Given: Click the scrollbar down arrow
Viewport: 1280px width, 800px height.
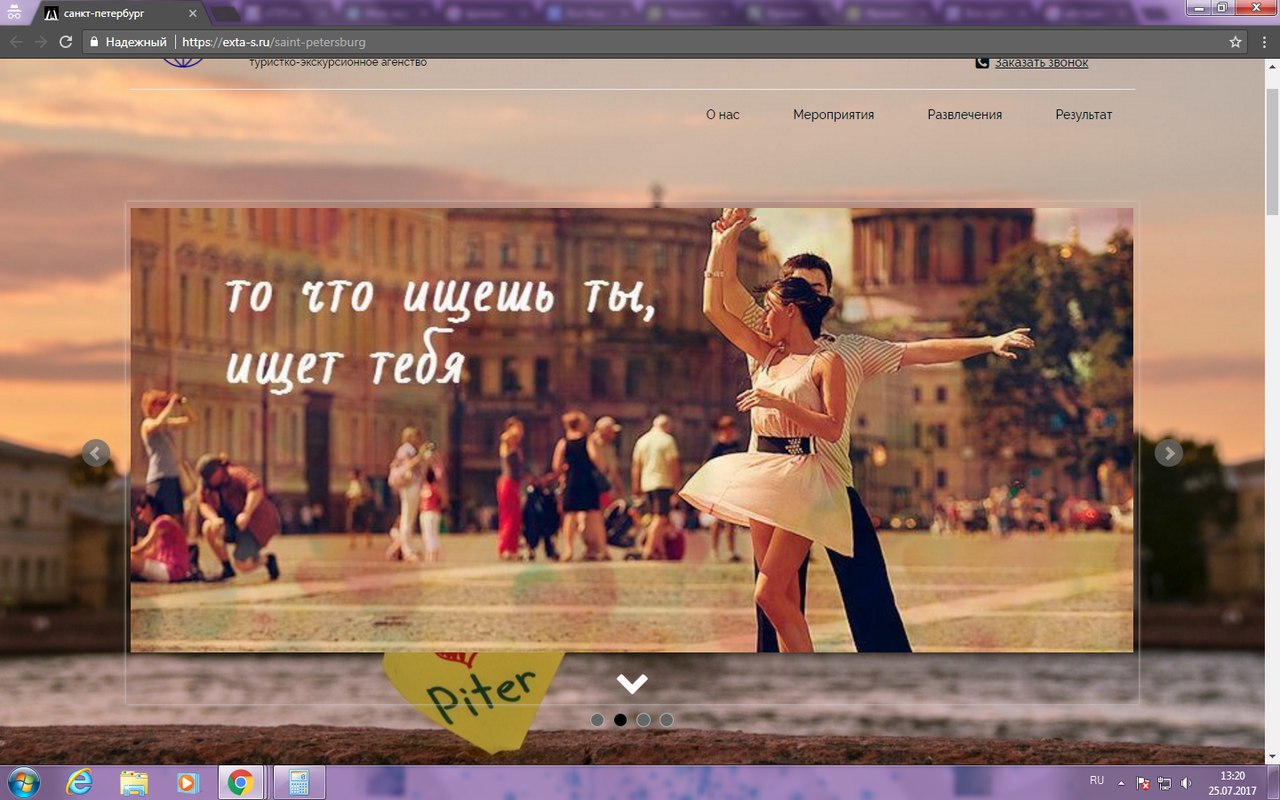Looking at the screenshot, I should point(1272,757).
